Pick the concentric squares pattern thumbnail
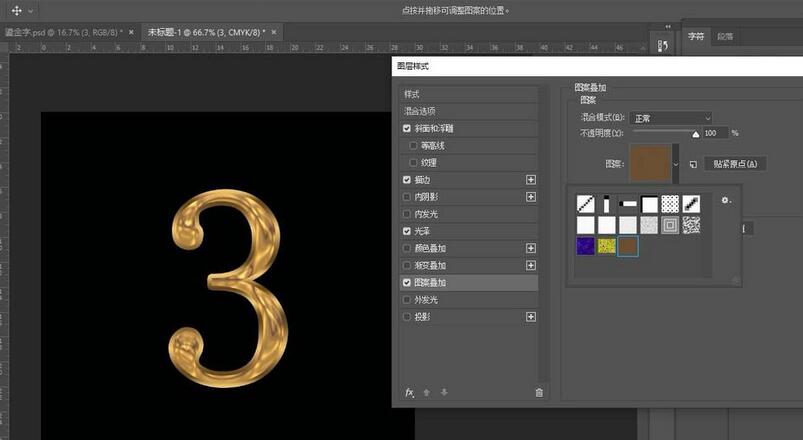This screenshot has width=803, height=440. (x=670, y=225)
